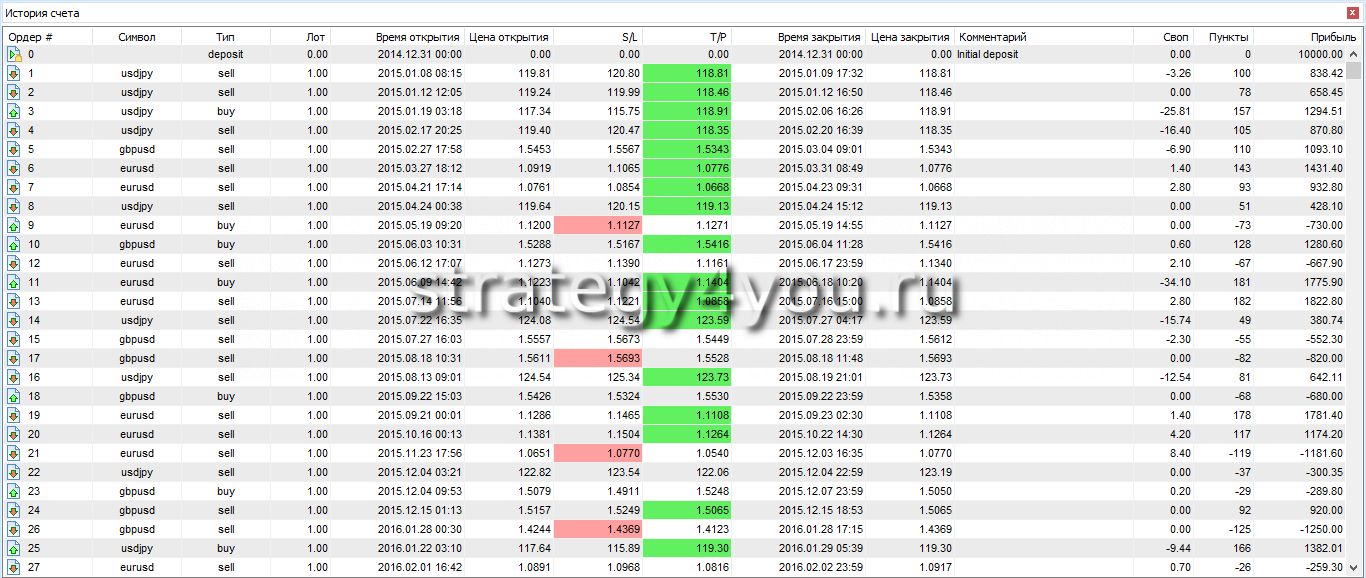
Task: Click the sell icon of order 21
Action: point(14,454)
